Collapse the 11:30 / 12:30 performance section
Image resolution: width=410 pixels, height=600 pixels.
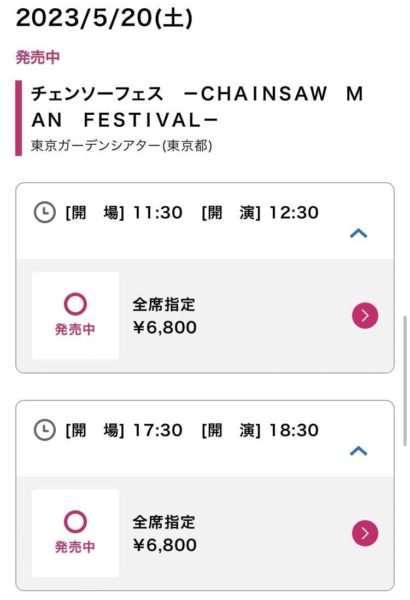359,233
